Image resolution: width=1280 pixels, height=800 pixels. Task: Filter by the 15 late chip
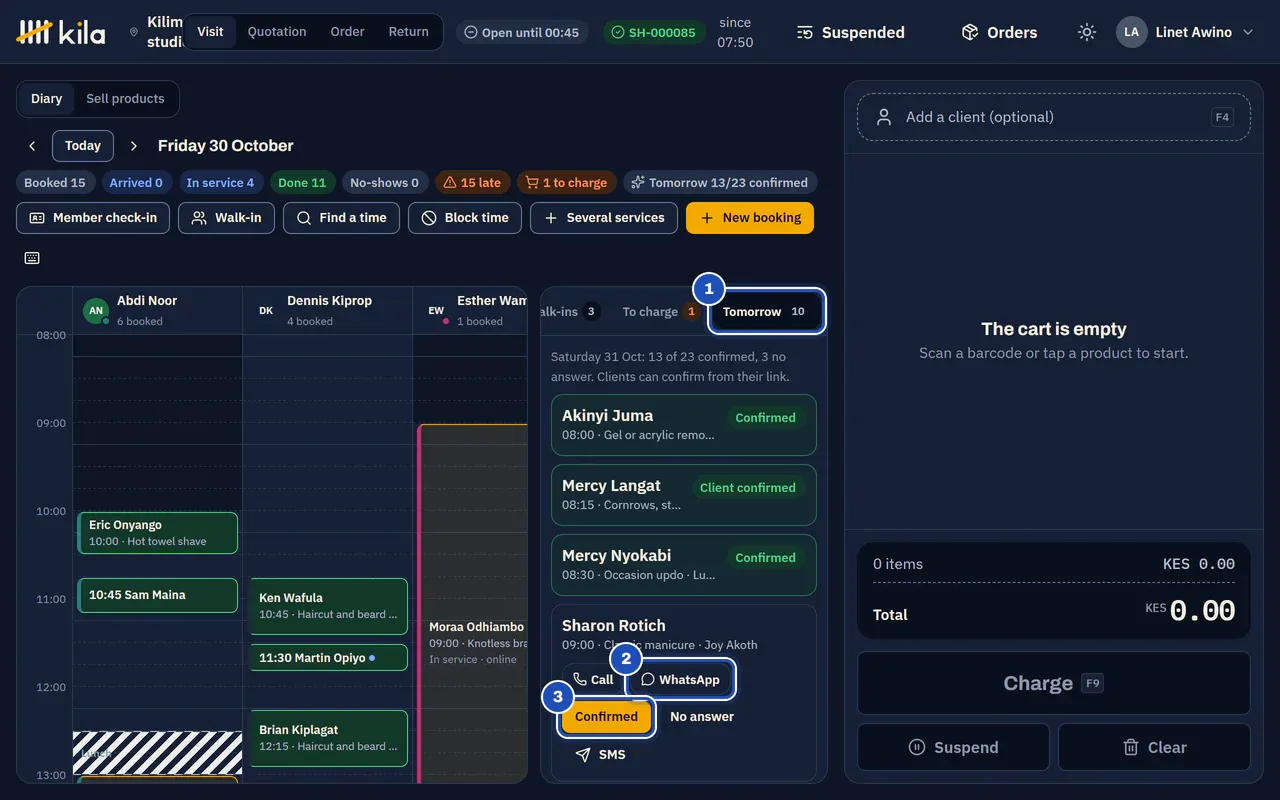tap(472, 183)
